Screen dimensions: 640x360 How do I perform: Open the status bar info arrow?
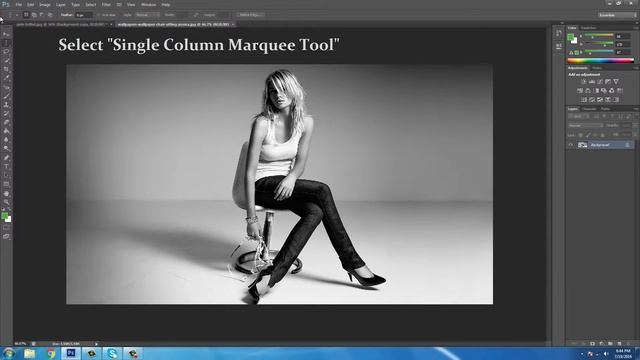[96, 344]
